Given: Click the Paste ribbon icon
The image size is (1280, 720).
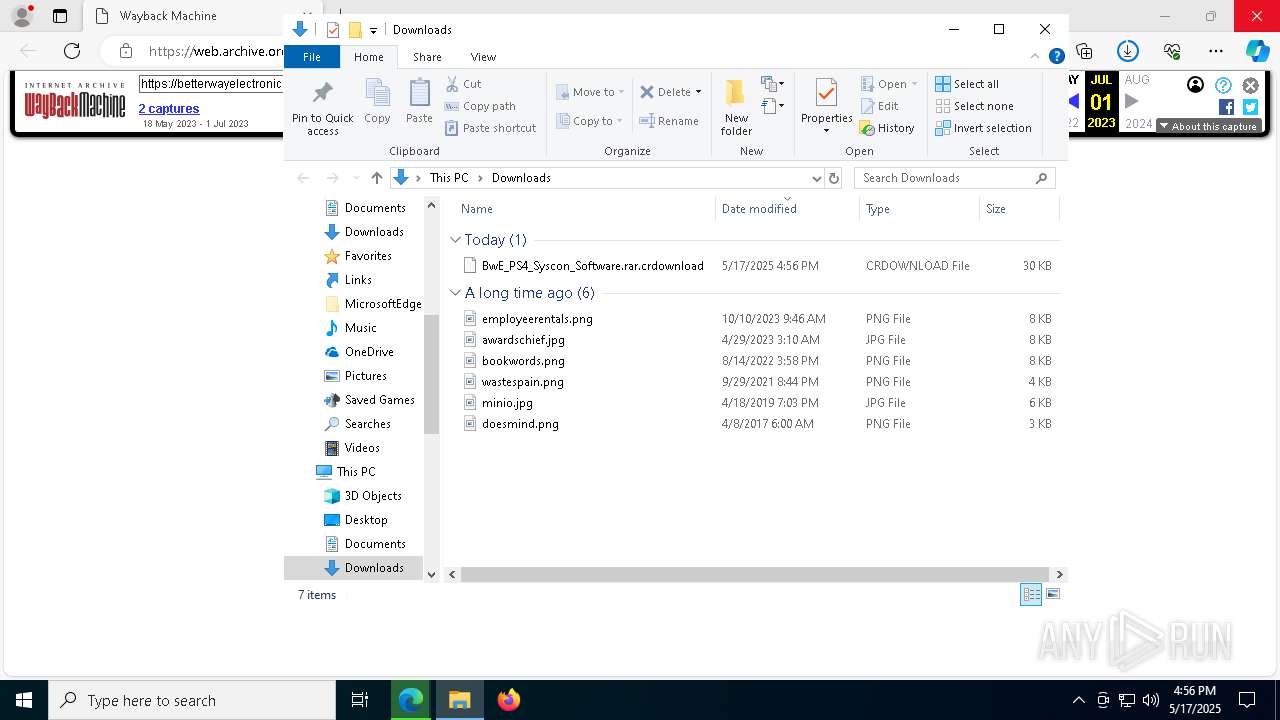Looking at the screenshot, I should 419,102.
